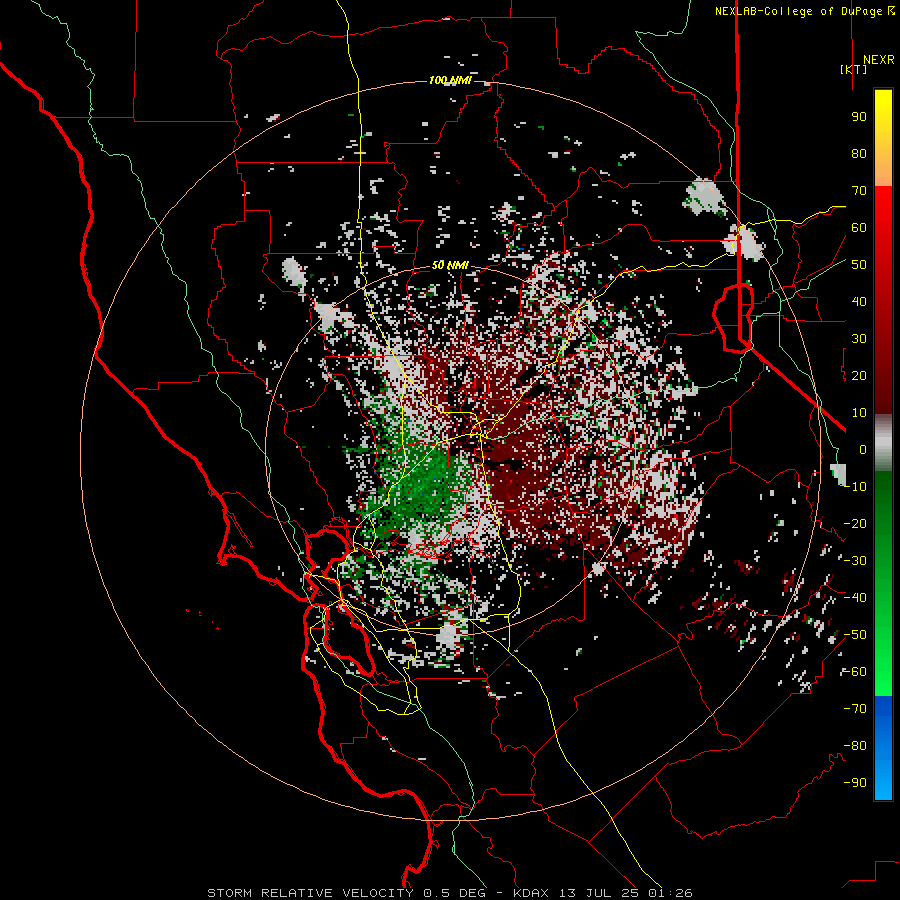Select the -90 value on the velocity scale
This screenshot has width=900, height=900.
pyautogui.click(x=855, y=783)
